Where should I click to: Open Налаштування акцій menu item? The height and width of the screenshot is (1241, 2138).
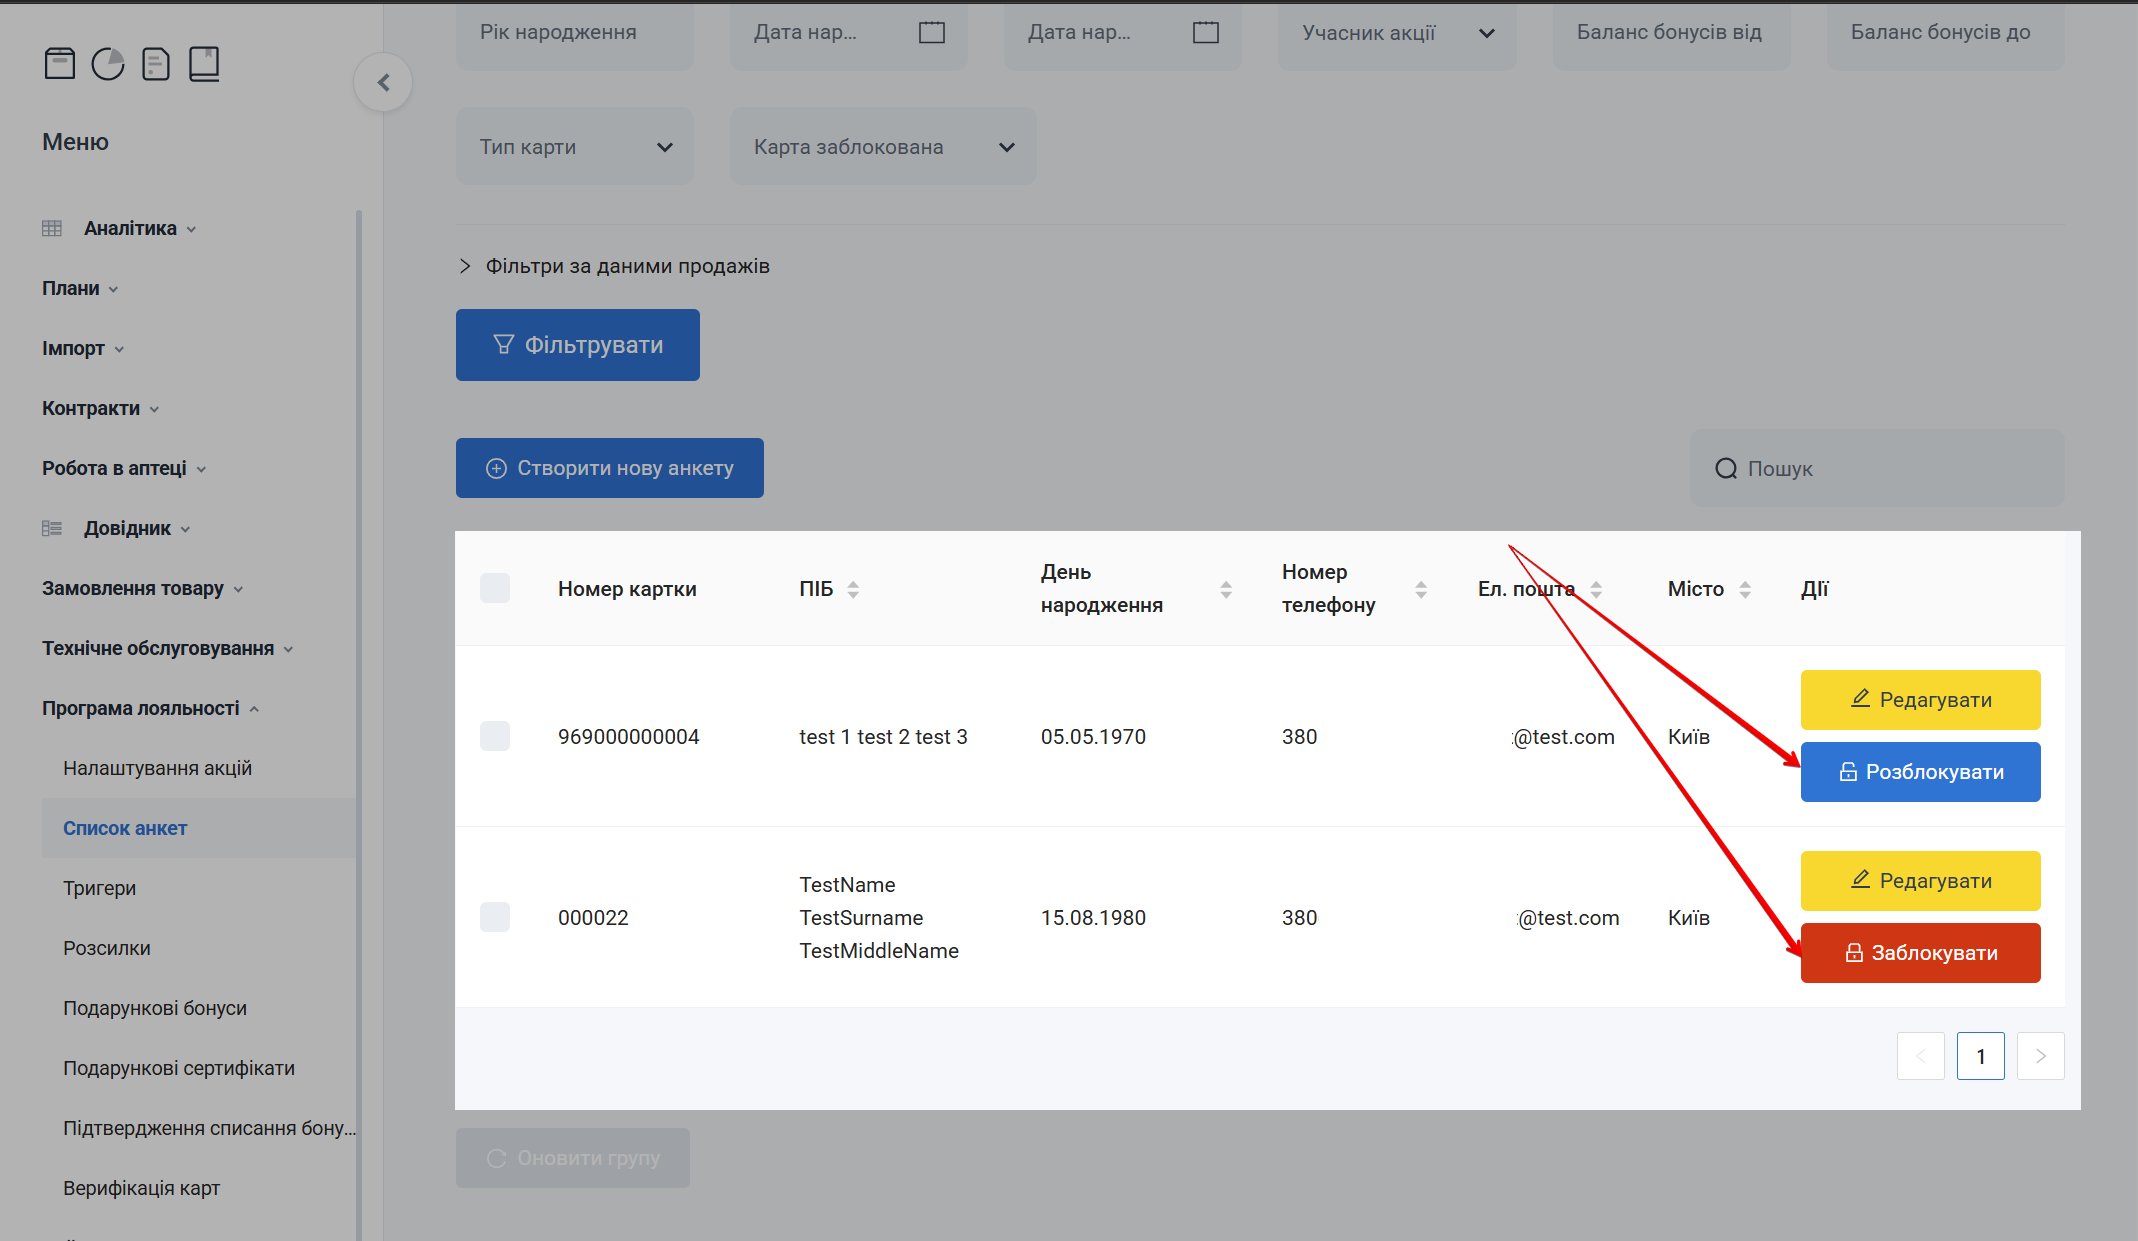tap(157, 768)
